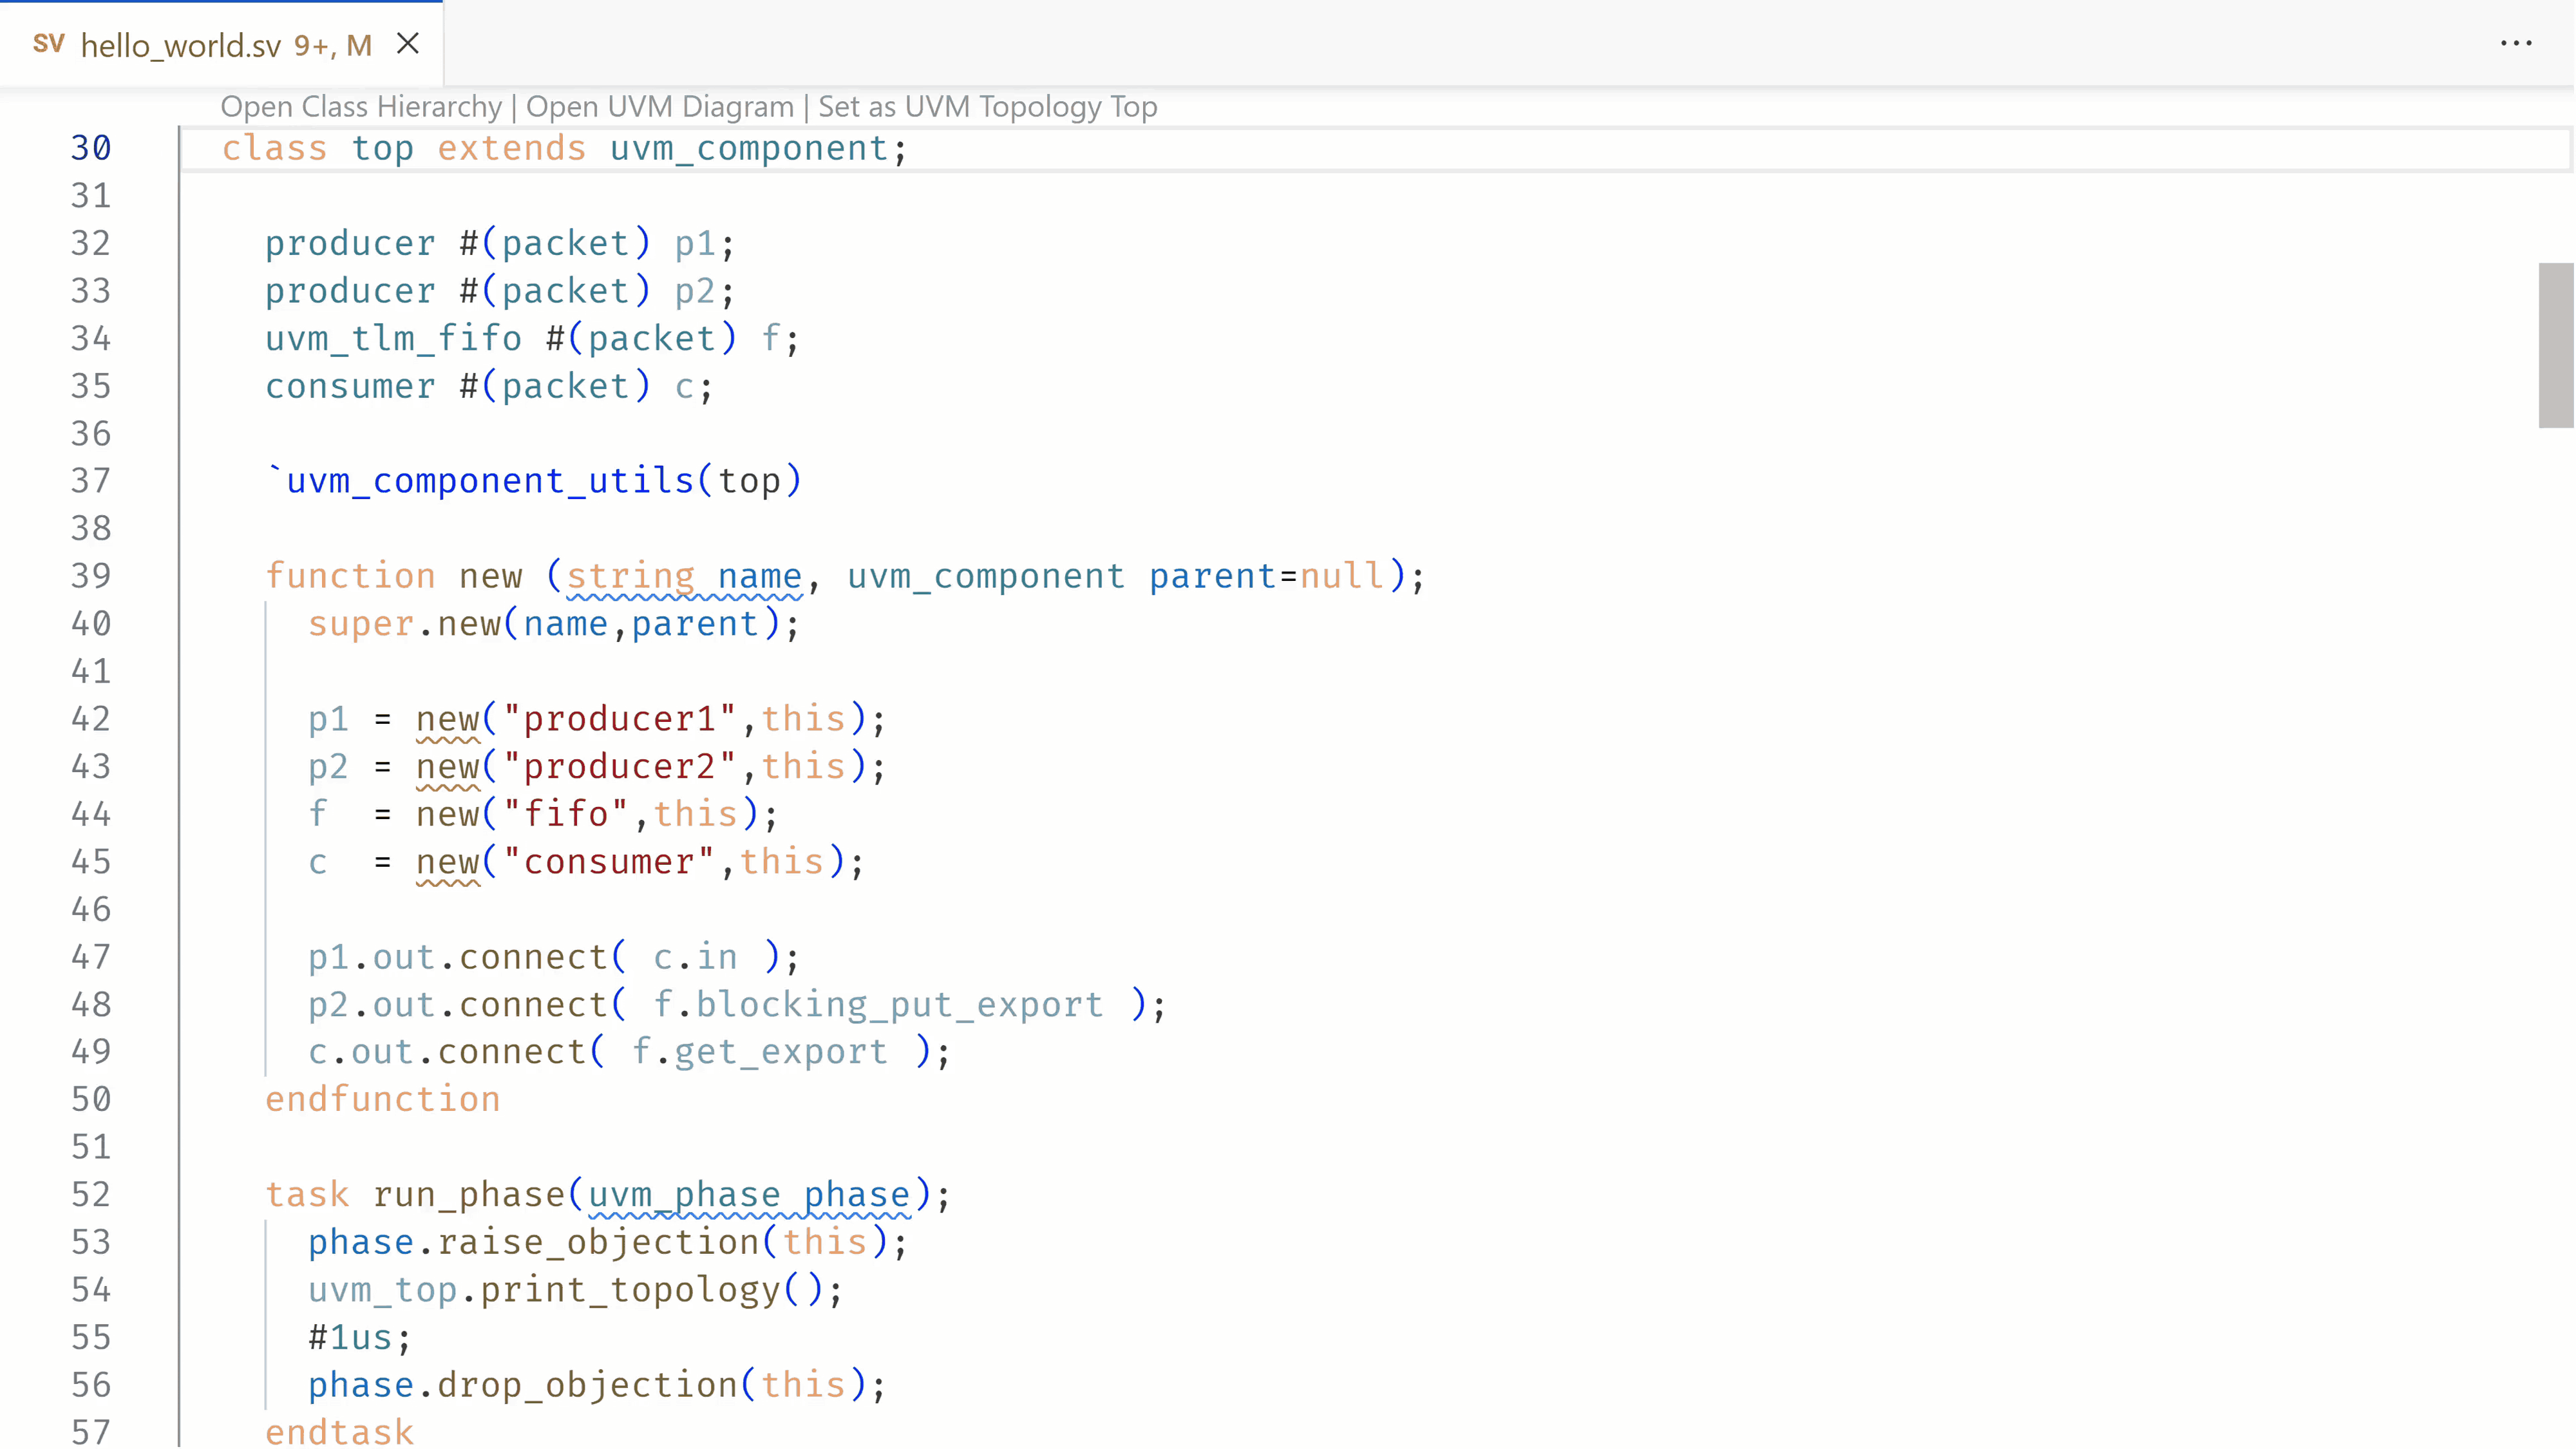
Task: Open UVM Diagram code lens link
Action: point(660,106)
